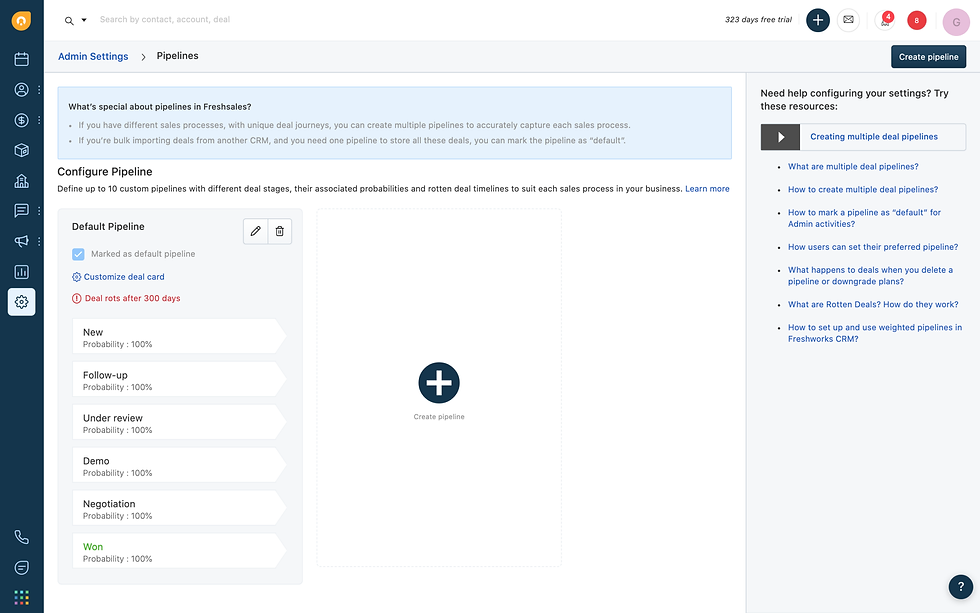Play the Creating multiple deal pipelines video
Image resolution: width=980 pixels, height=613 pixels.
[x=781, y=137]
